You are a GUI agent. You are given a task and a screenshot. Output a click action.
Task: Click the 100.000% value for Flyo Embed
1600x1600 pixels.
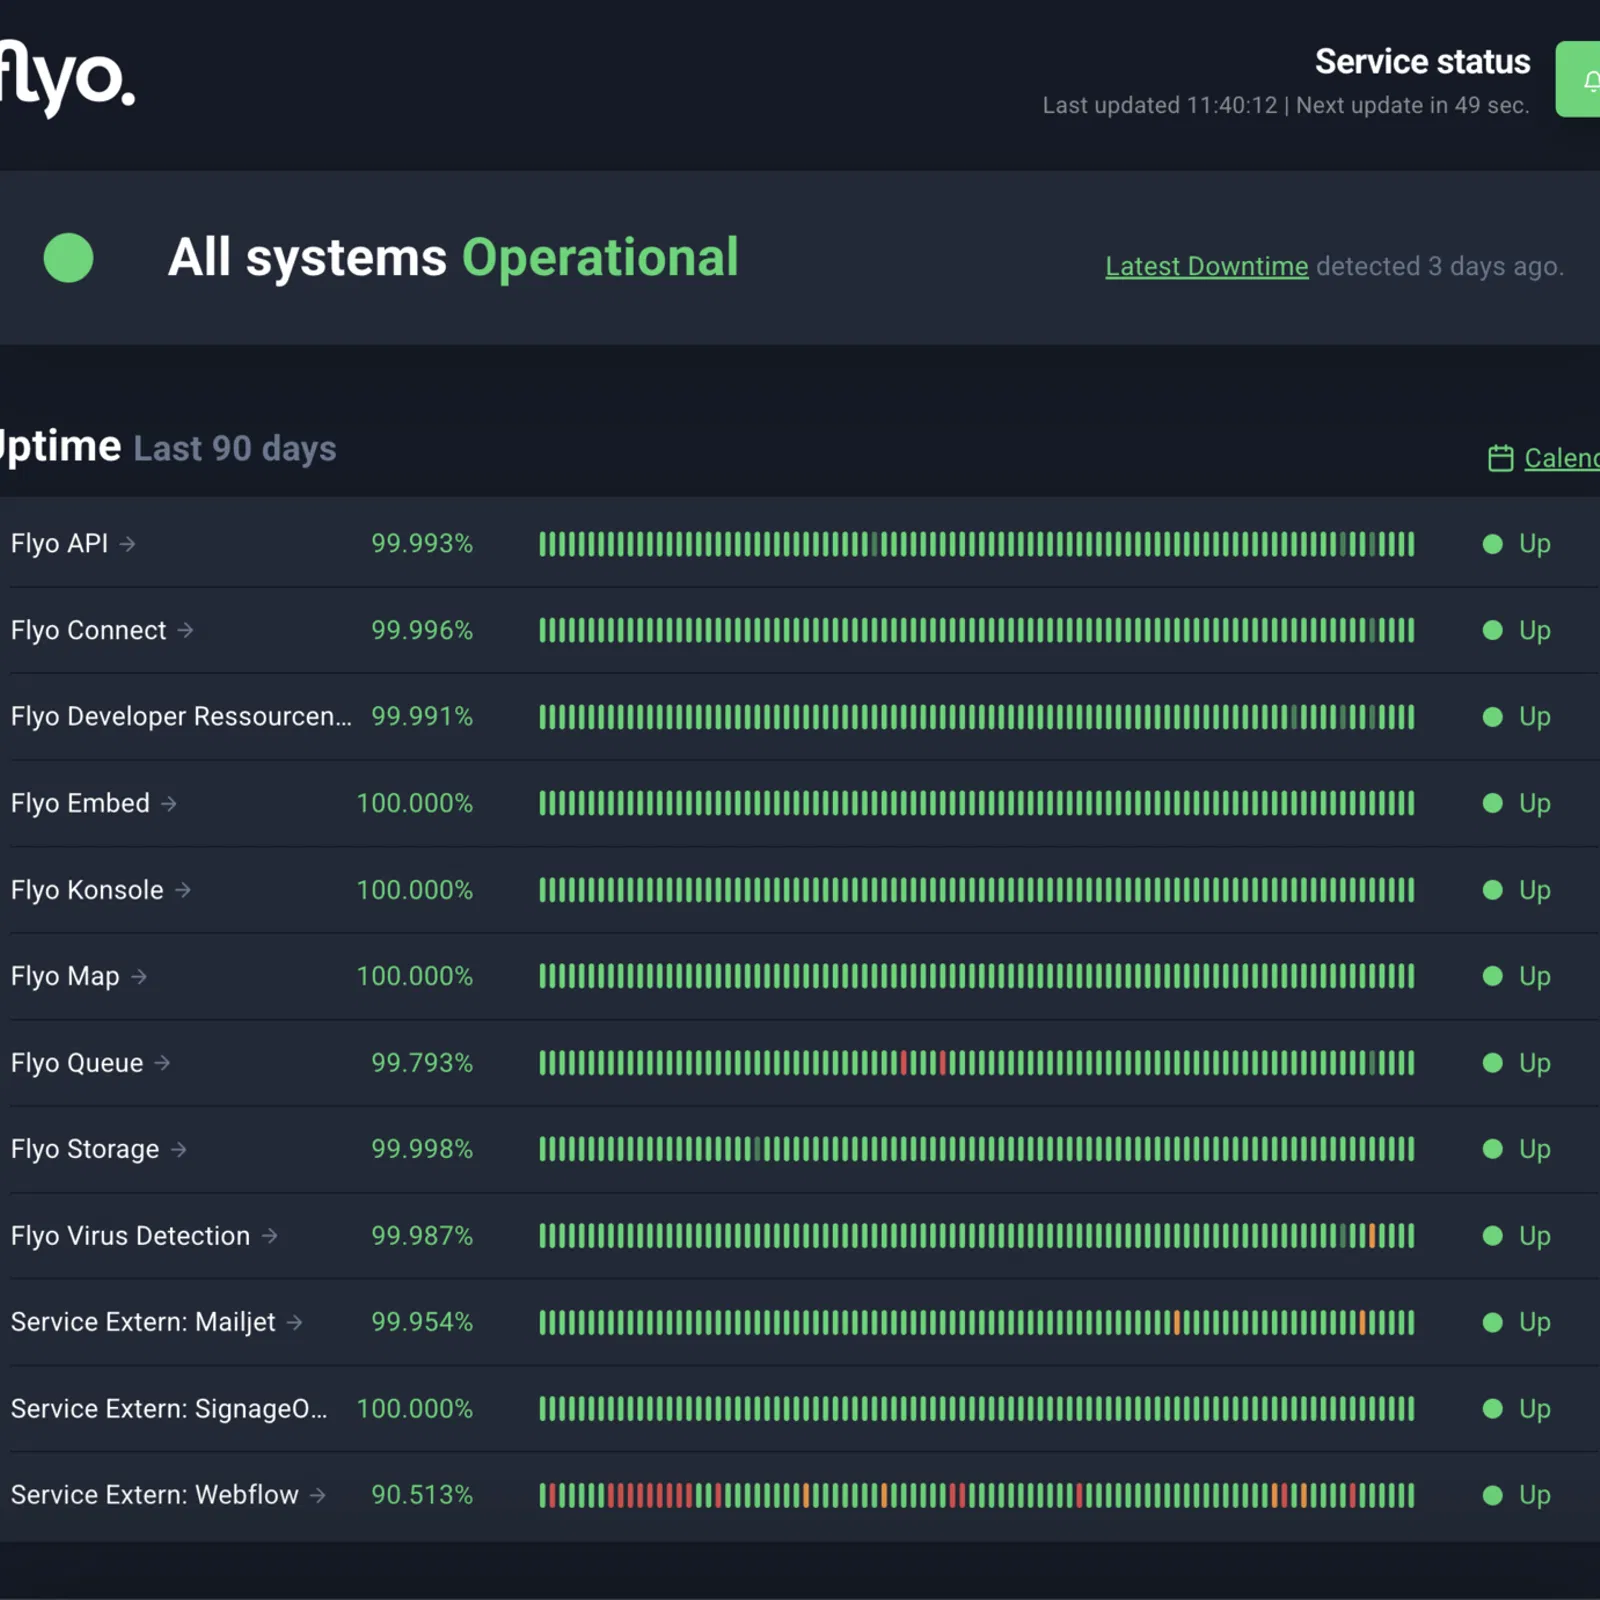click(415, 803)
